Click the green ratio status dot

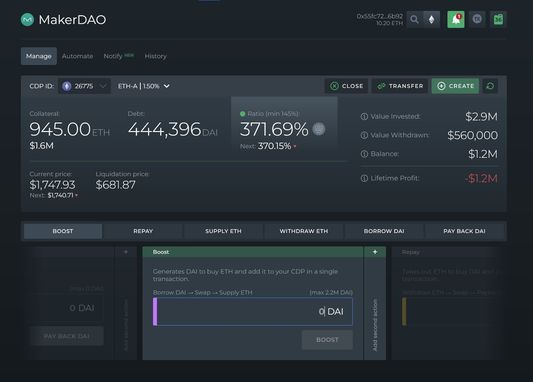(242, 114)
